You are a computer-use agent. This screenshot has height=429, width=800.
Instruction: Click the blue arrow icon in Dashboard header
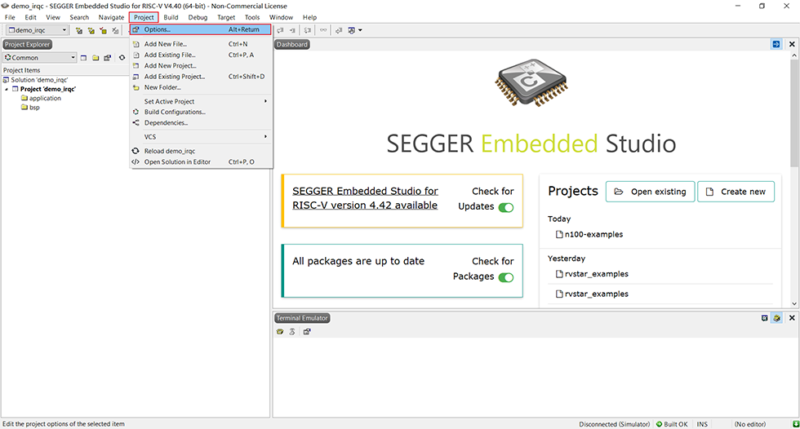[x=776, y=44]
